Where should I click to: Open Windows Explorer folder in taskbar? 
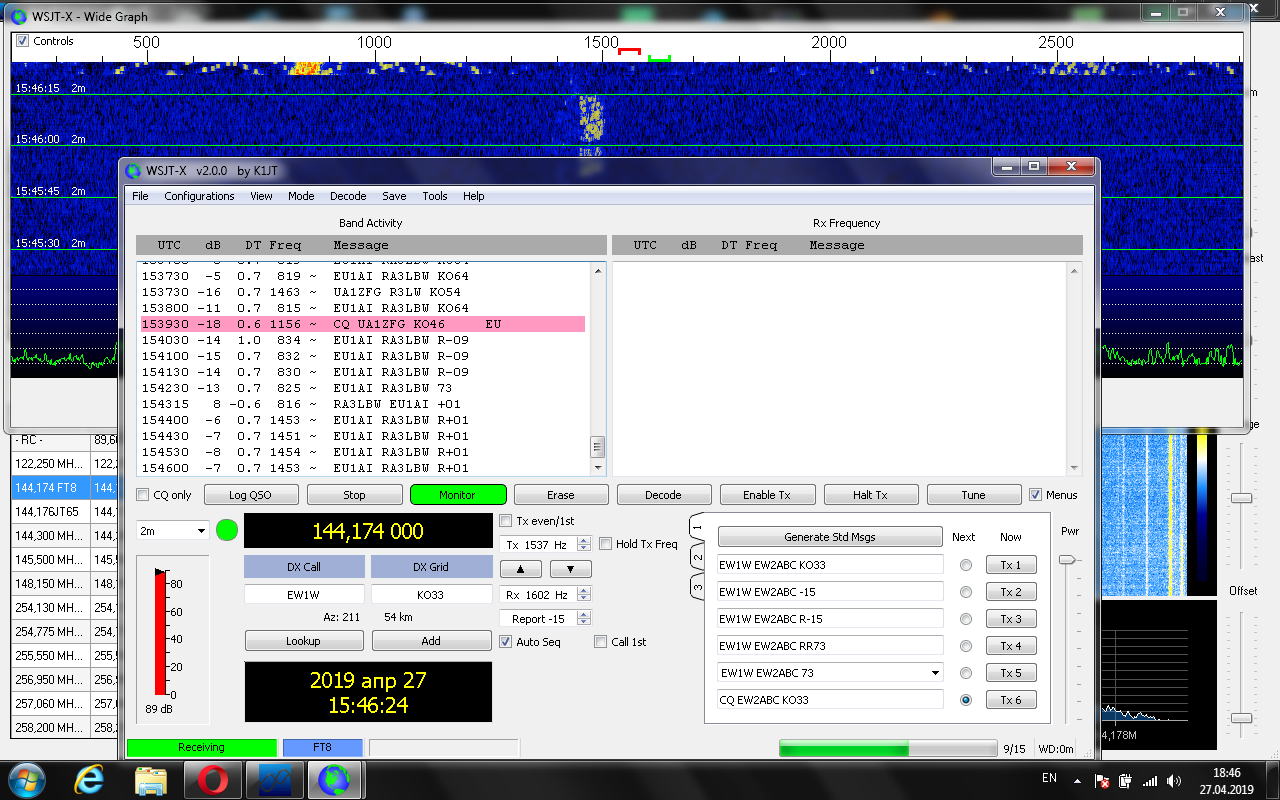[151, 779]
